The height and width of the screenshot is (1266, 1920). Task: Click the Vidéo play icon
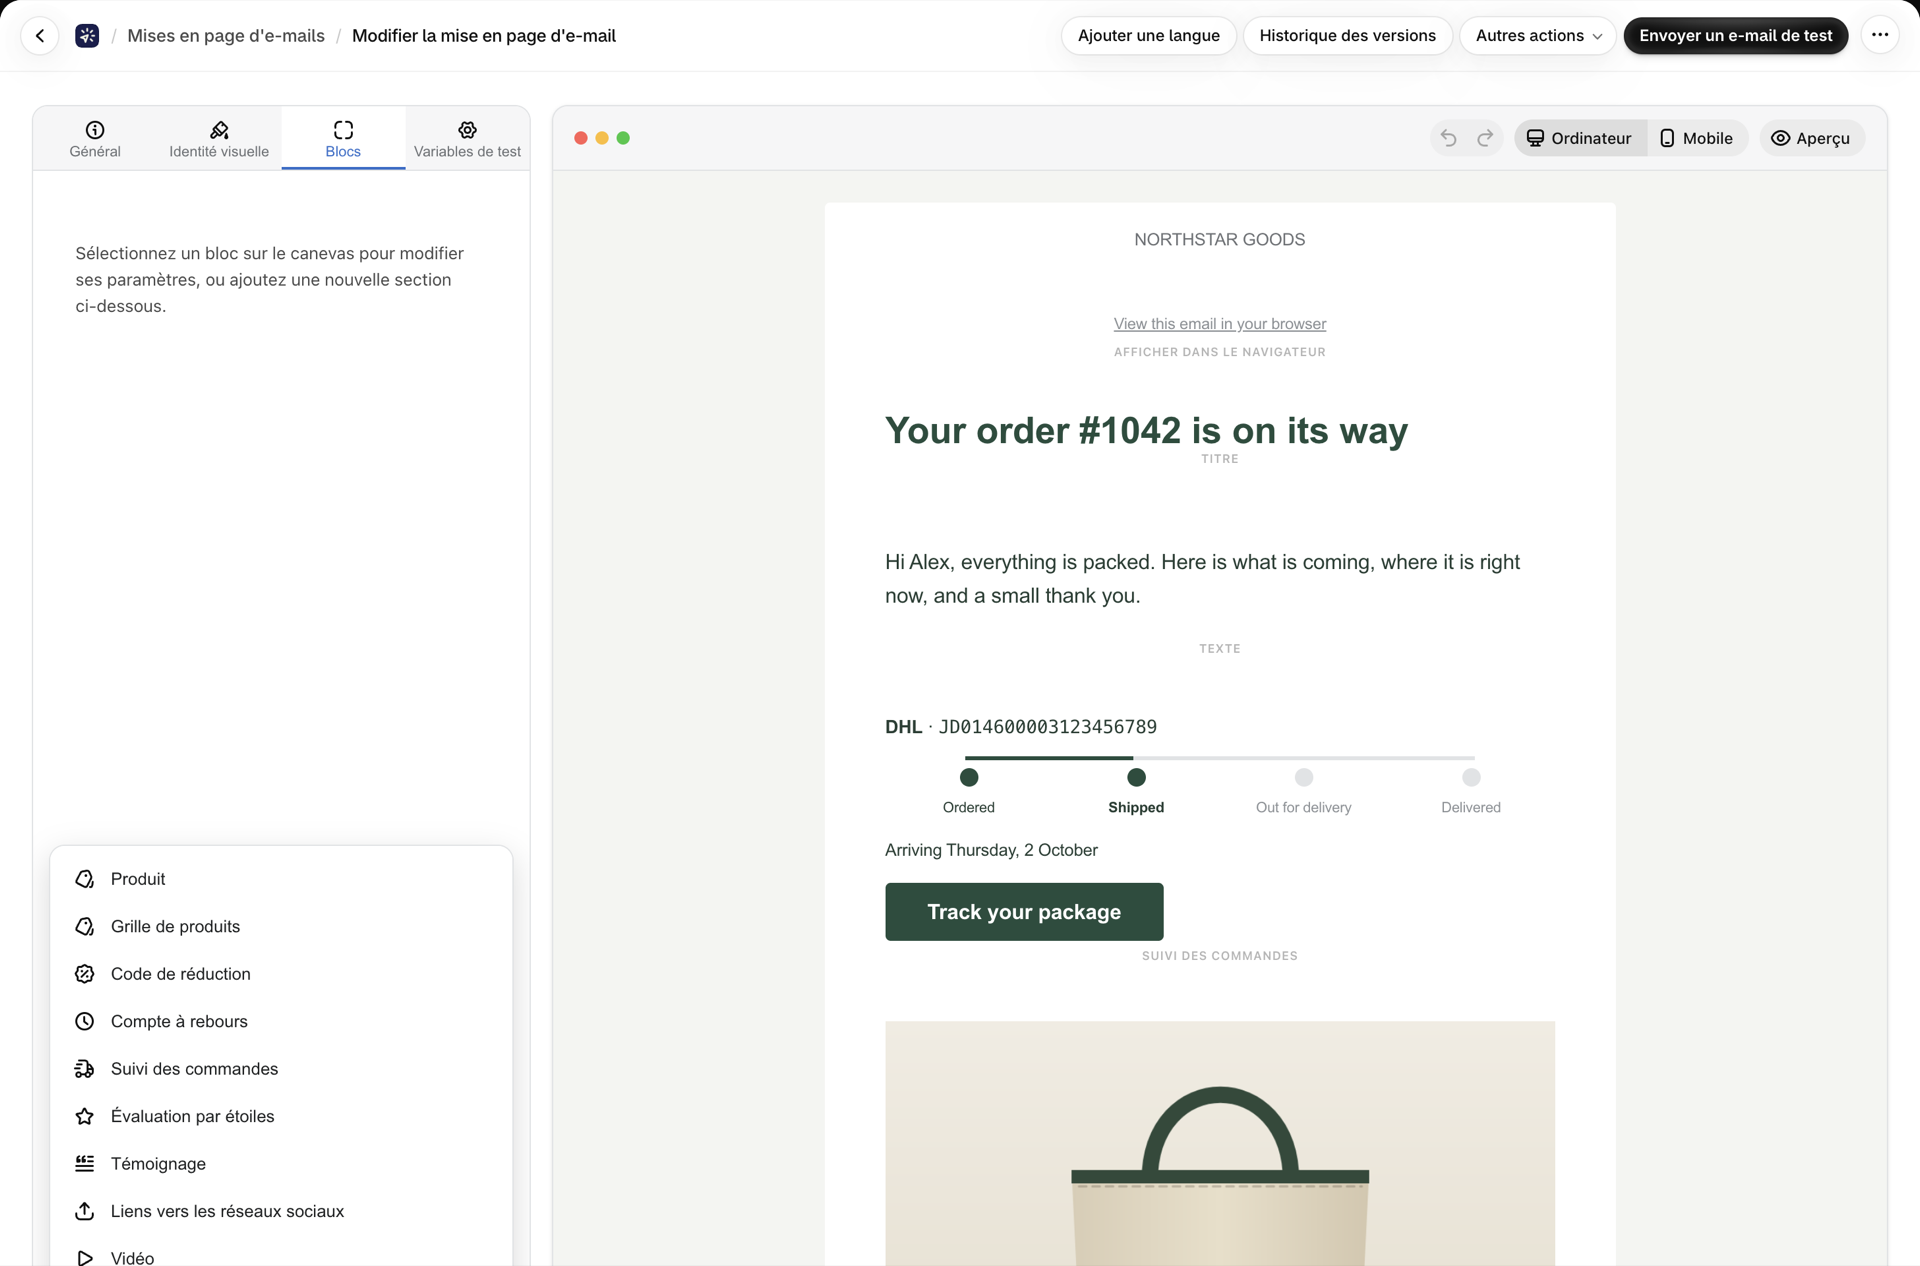pos(85,1258)
